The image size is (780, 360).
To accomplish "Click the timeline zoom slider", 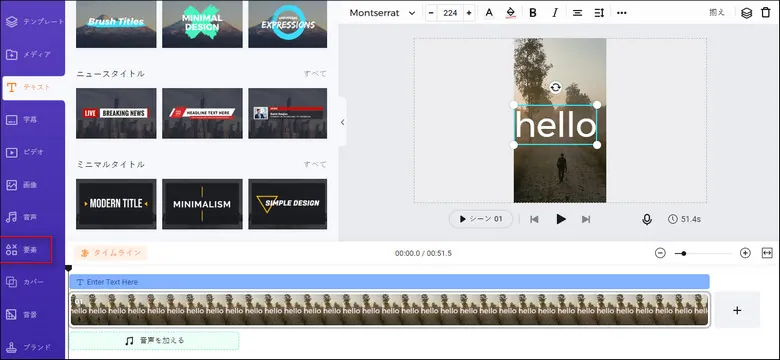I will tap(703, 254).
